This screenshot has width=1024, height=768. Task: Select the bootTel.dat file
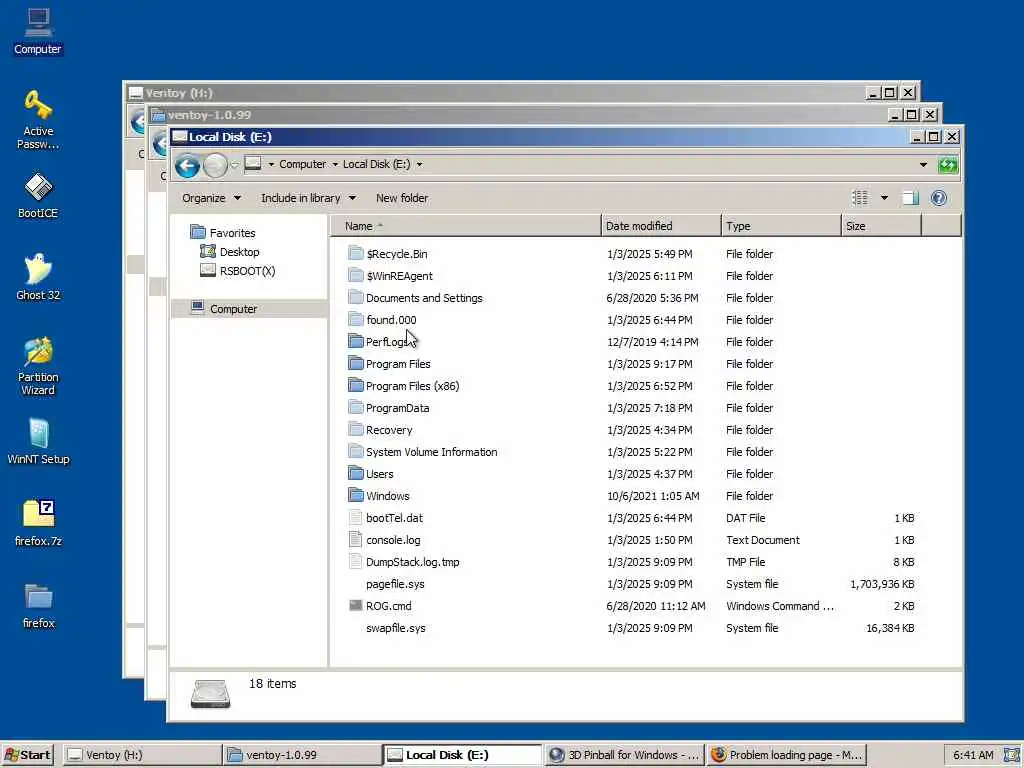coord(394,518)
